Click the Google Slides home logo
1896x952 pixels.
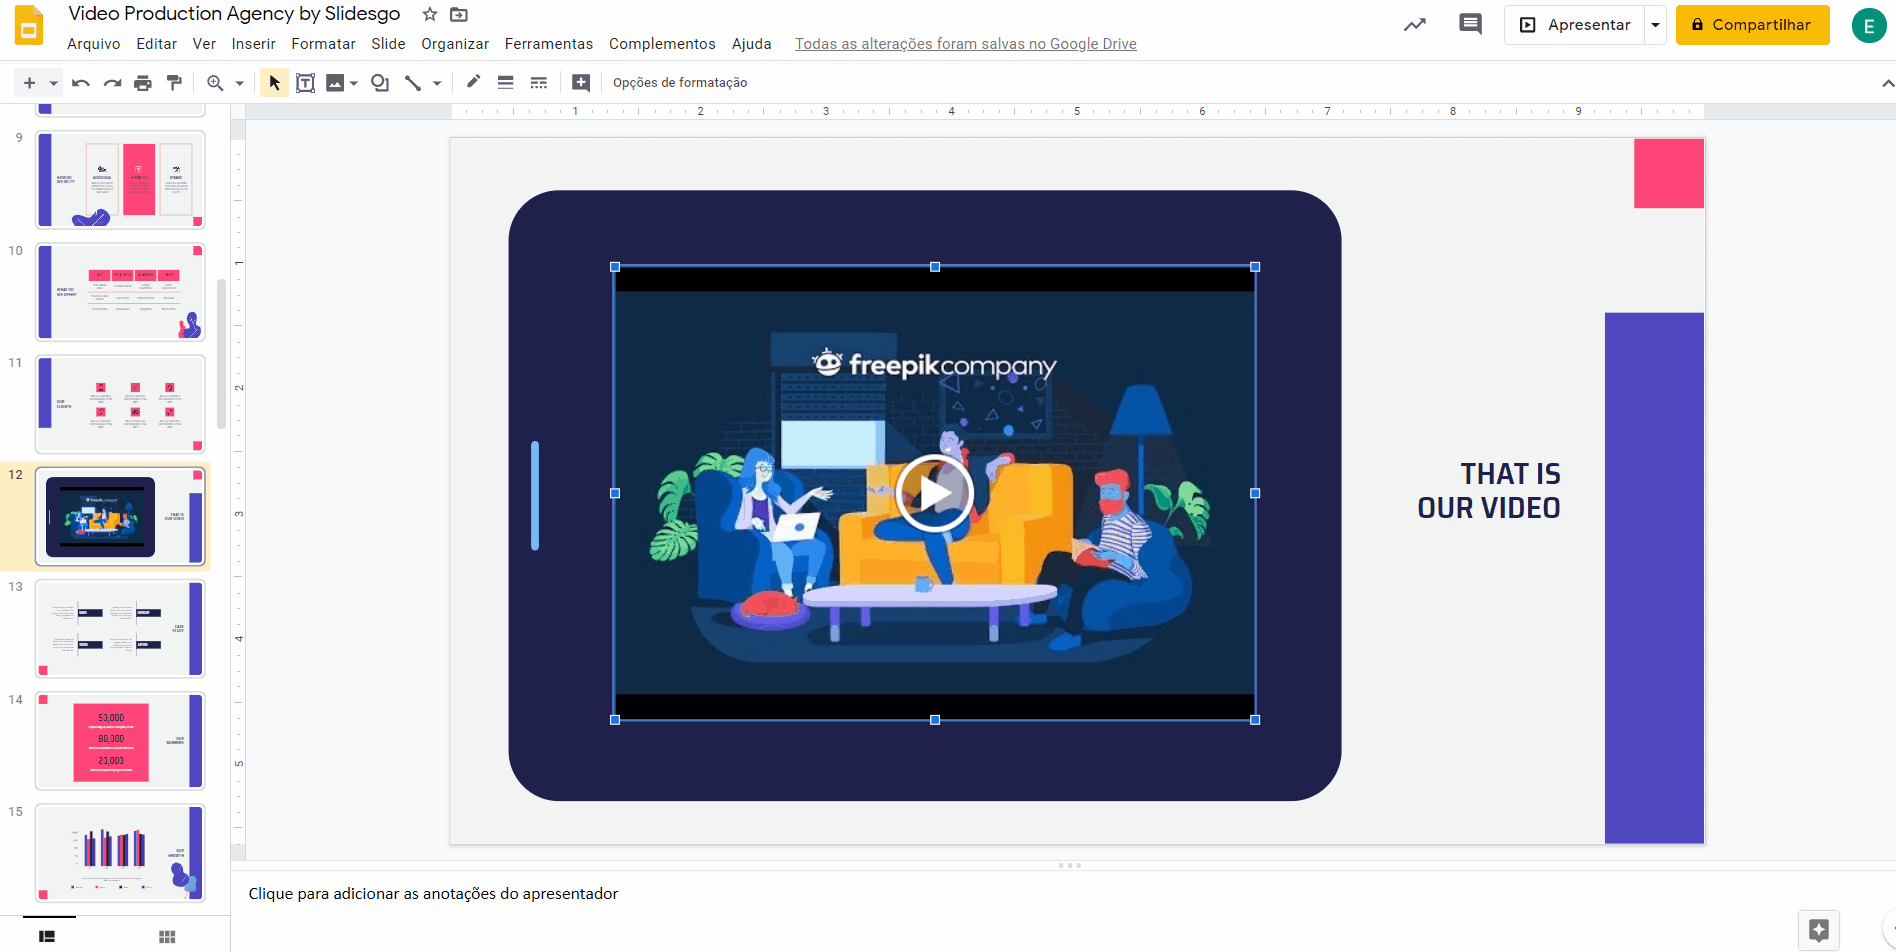point(29,25)
